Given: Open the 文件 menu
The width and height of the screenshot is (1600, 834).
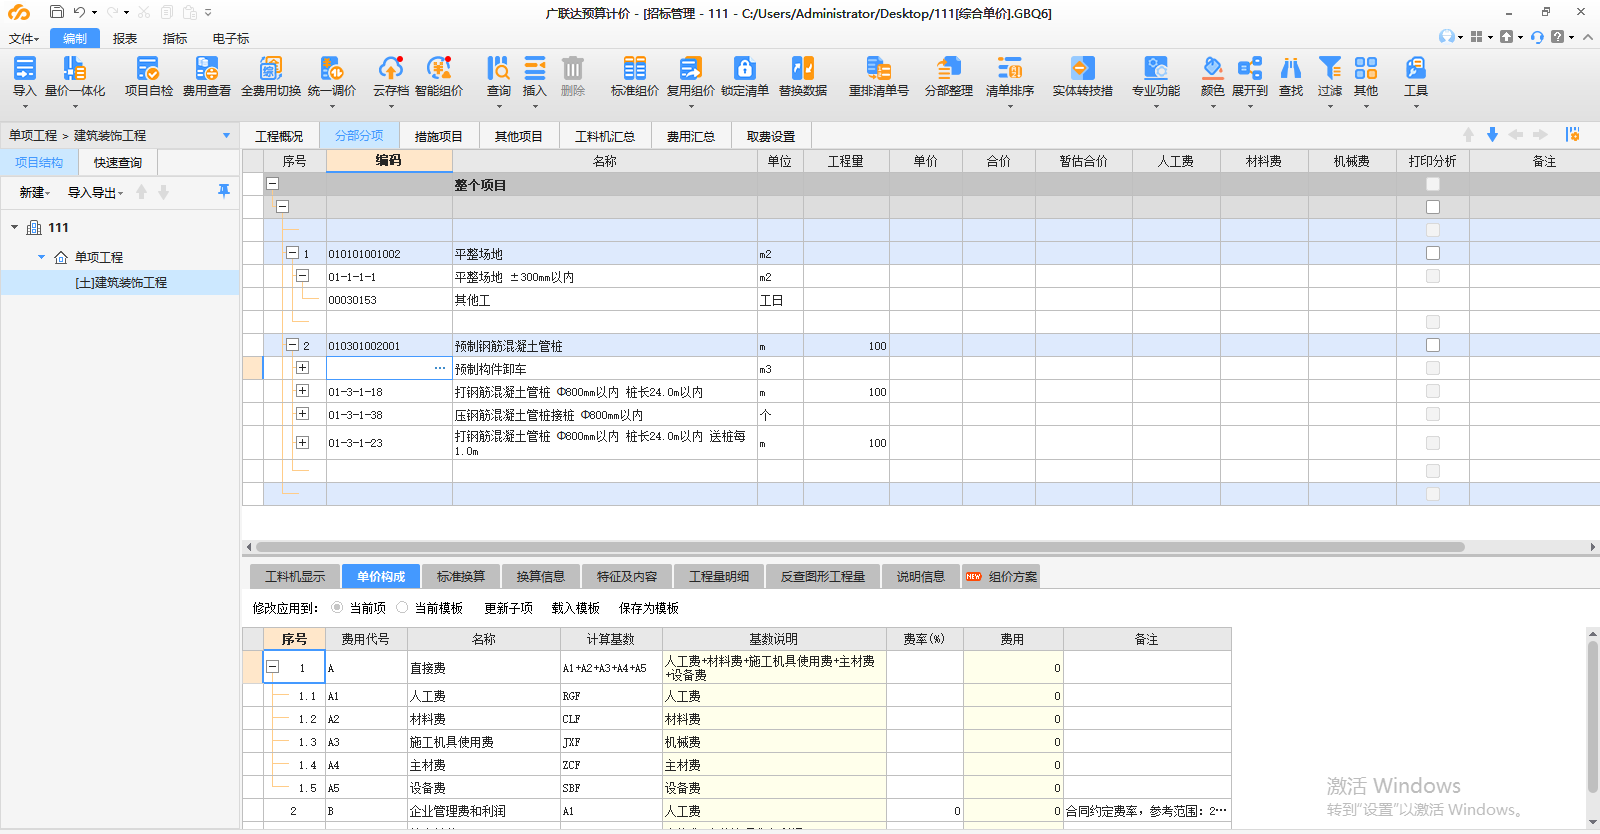Looking at the screenshot, I should pos(23,39).
